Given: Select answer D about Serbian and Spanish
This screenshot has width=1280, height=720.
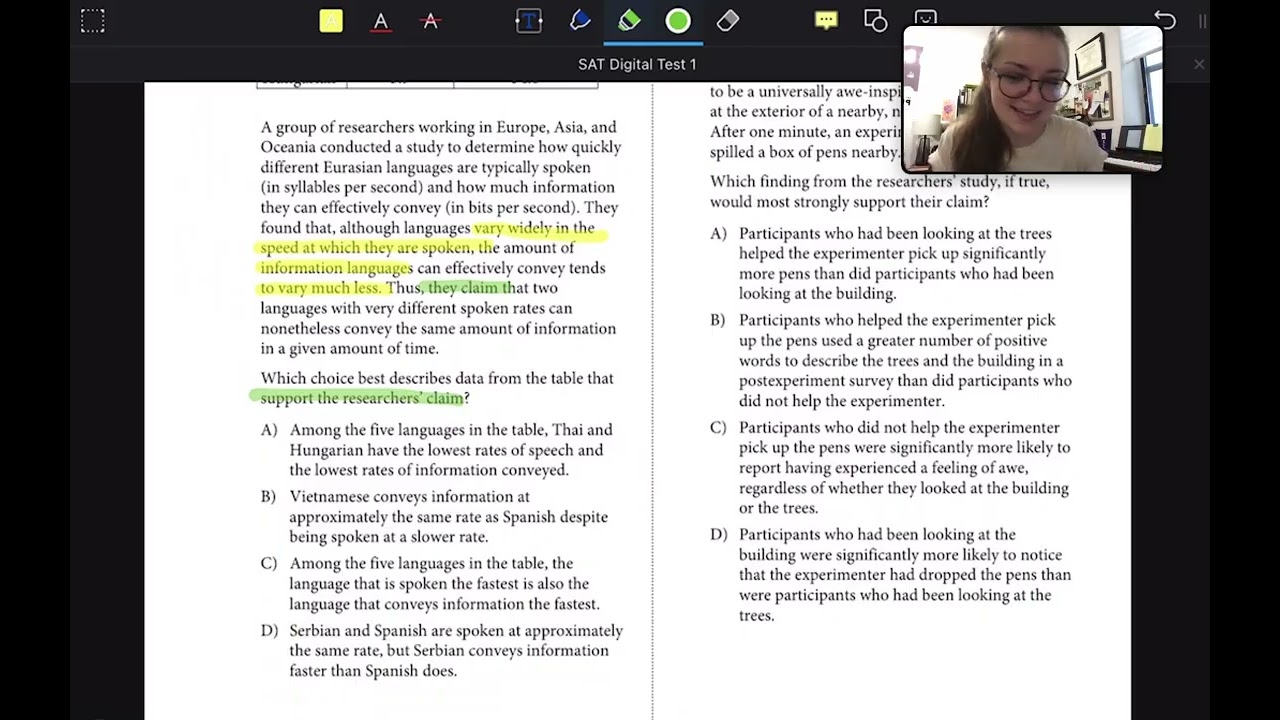Looking at the screenshot, I should coord(441,651).
